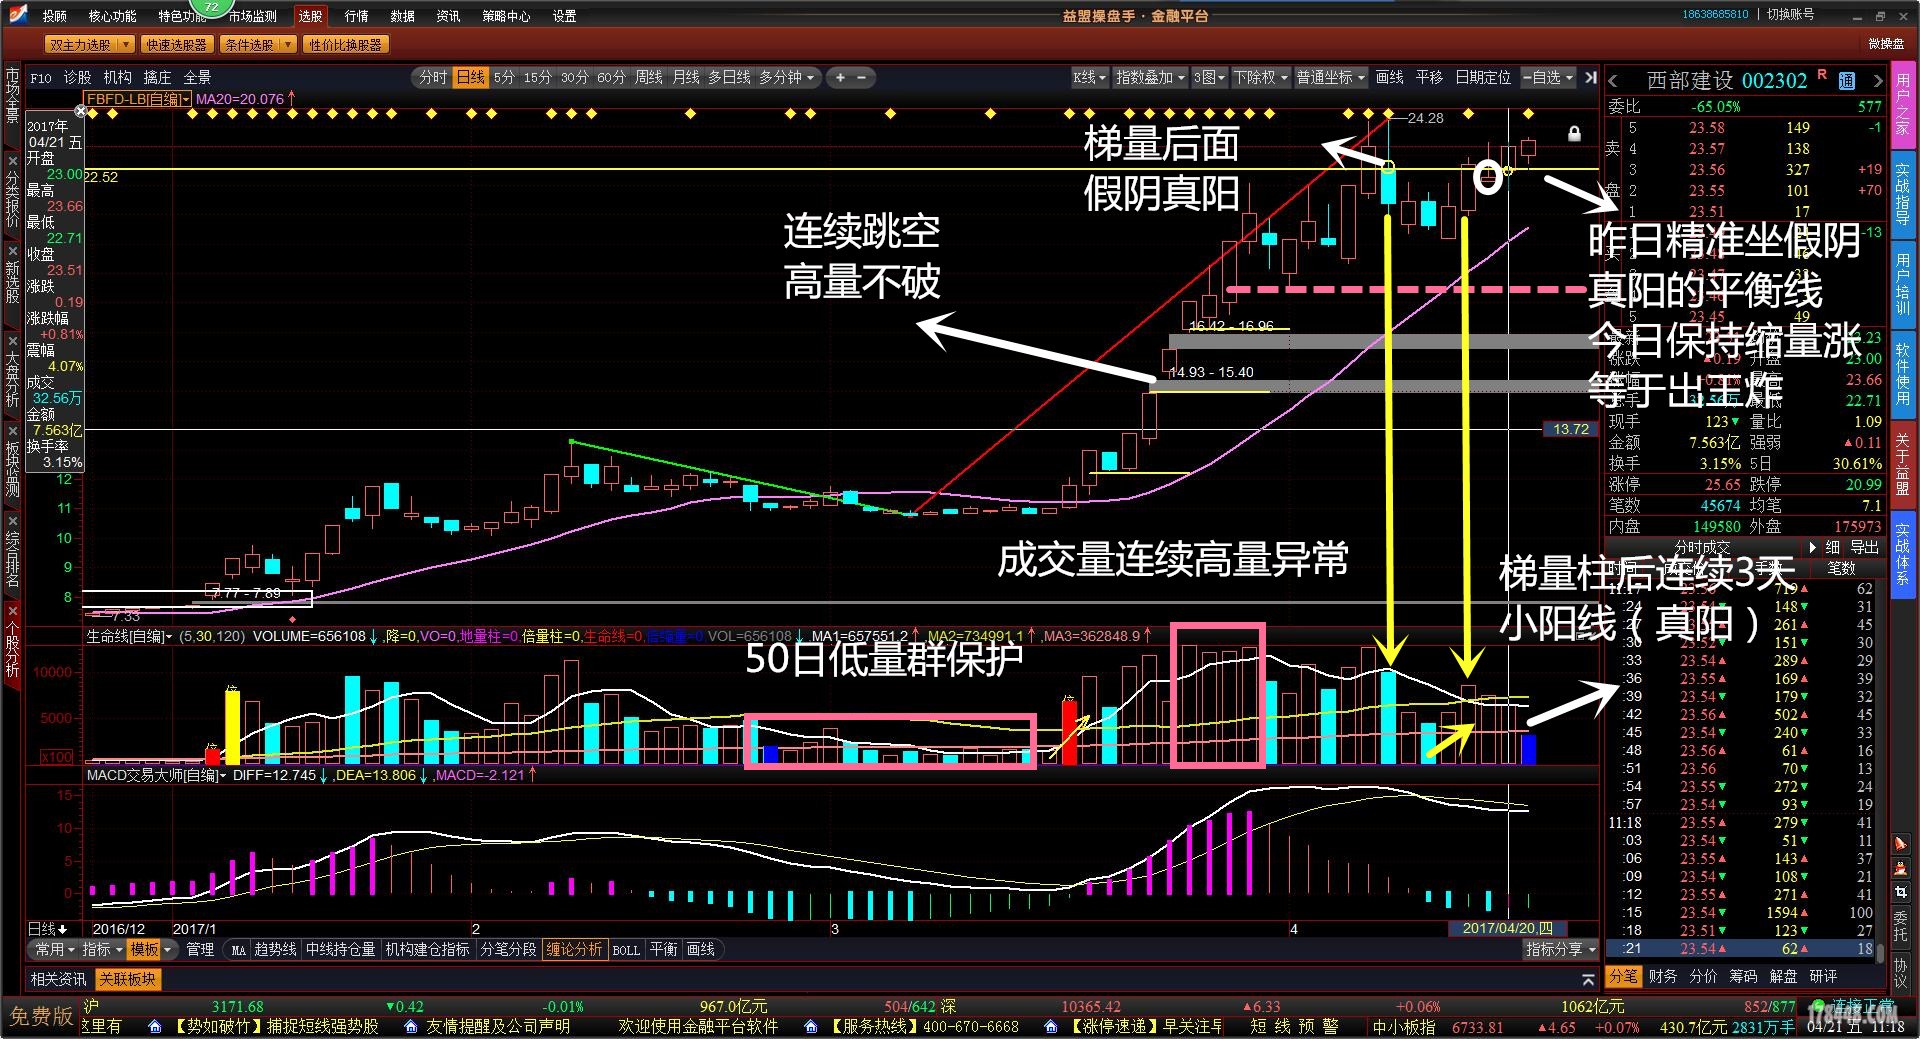This screenshot has height=1039, width=1920.
Task: Open 自选 watchlist dropdown
Action: 1548,77
